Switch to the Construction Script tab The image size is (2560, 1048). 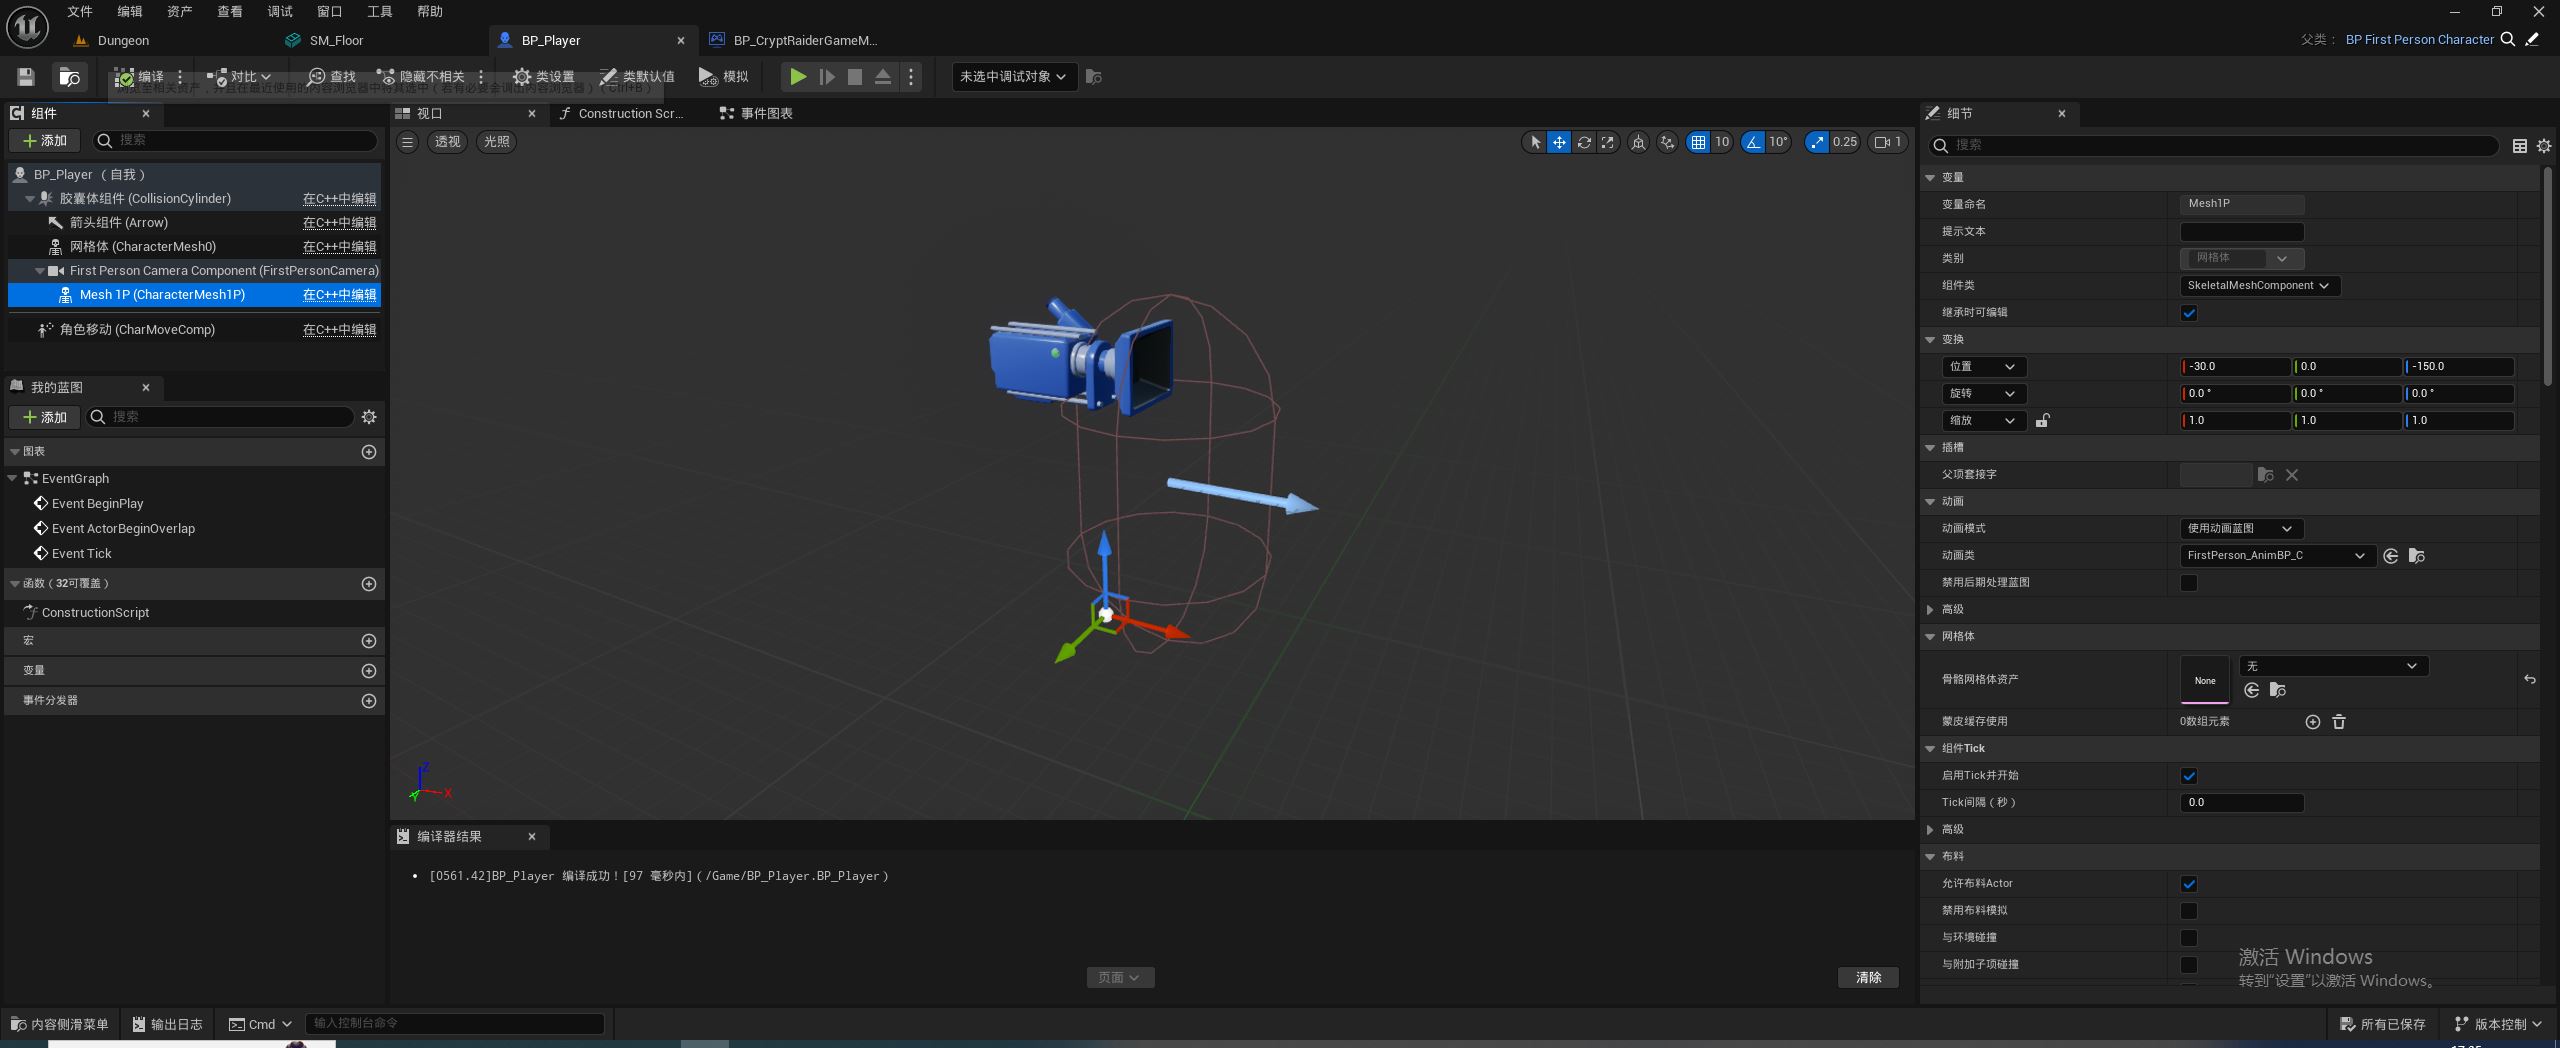click(621, 114)
